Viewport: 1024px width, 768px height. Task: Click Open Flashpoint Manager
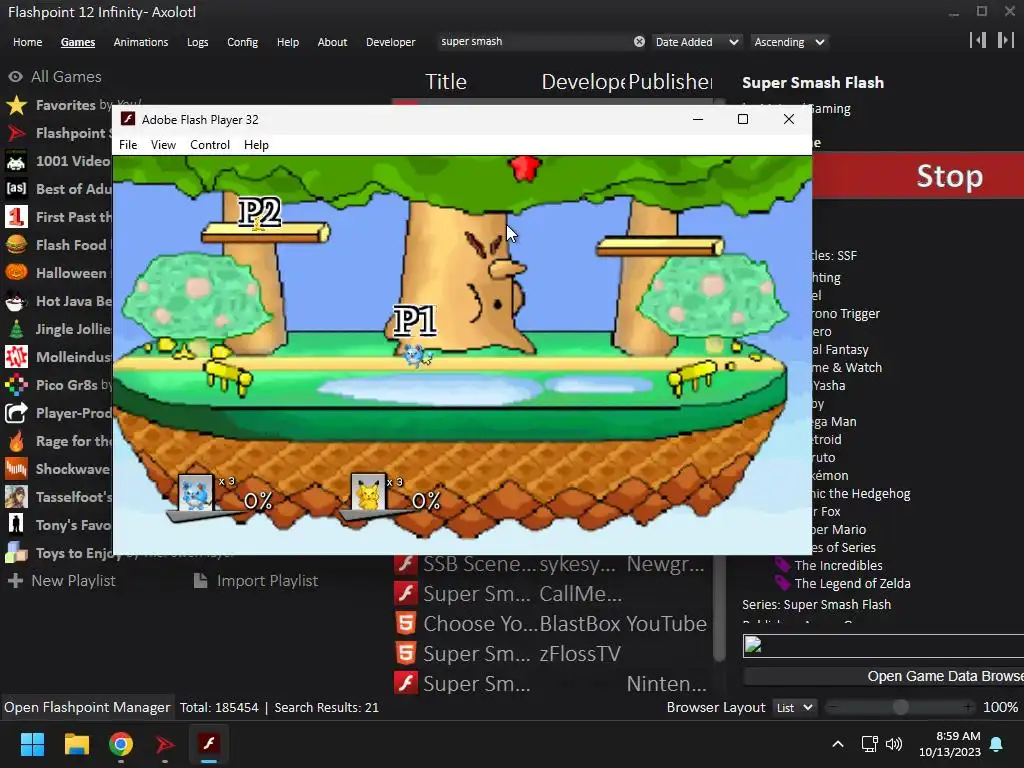[x=87, y=707]
